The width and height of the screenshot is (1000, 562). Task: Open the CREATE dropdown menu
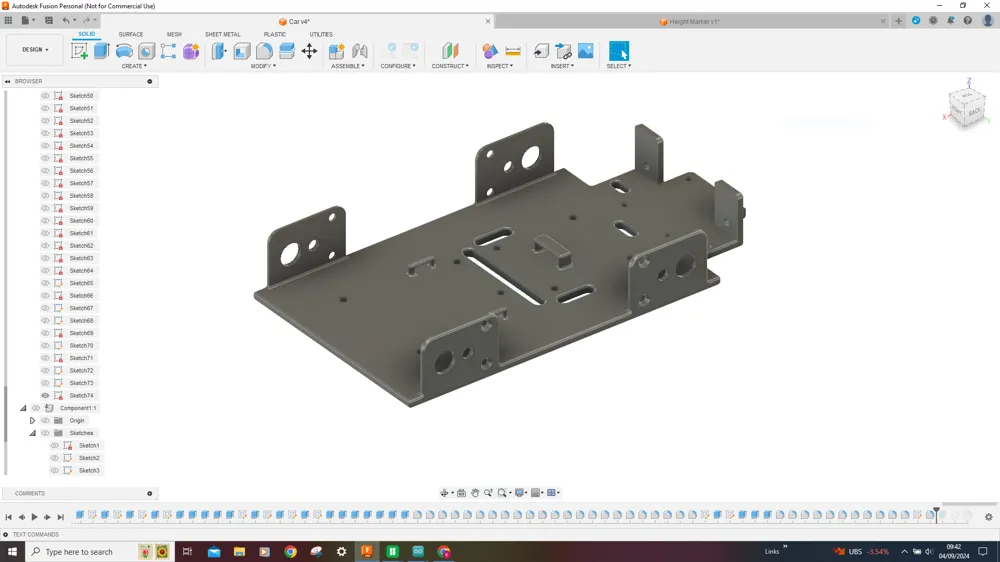134,66
